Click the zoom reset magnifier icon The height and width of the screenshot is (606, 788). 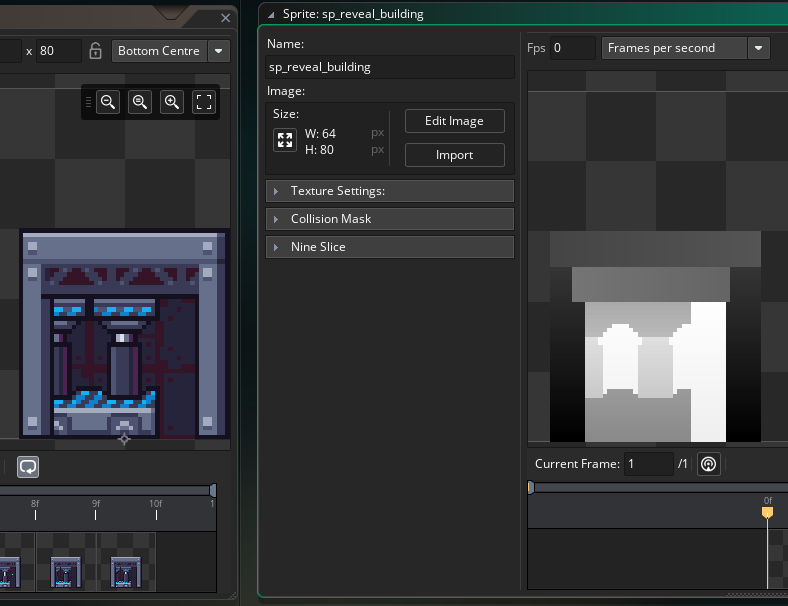(x=140, y=102)
